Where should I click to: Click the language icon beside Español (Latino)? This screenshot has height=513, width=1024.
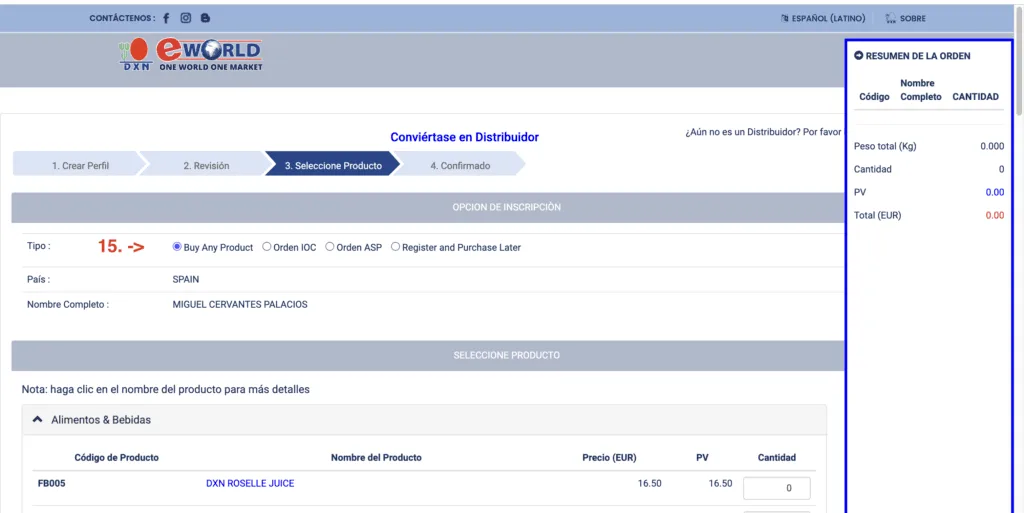click(x=785, y=18)
